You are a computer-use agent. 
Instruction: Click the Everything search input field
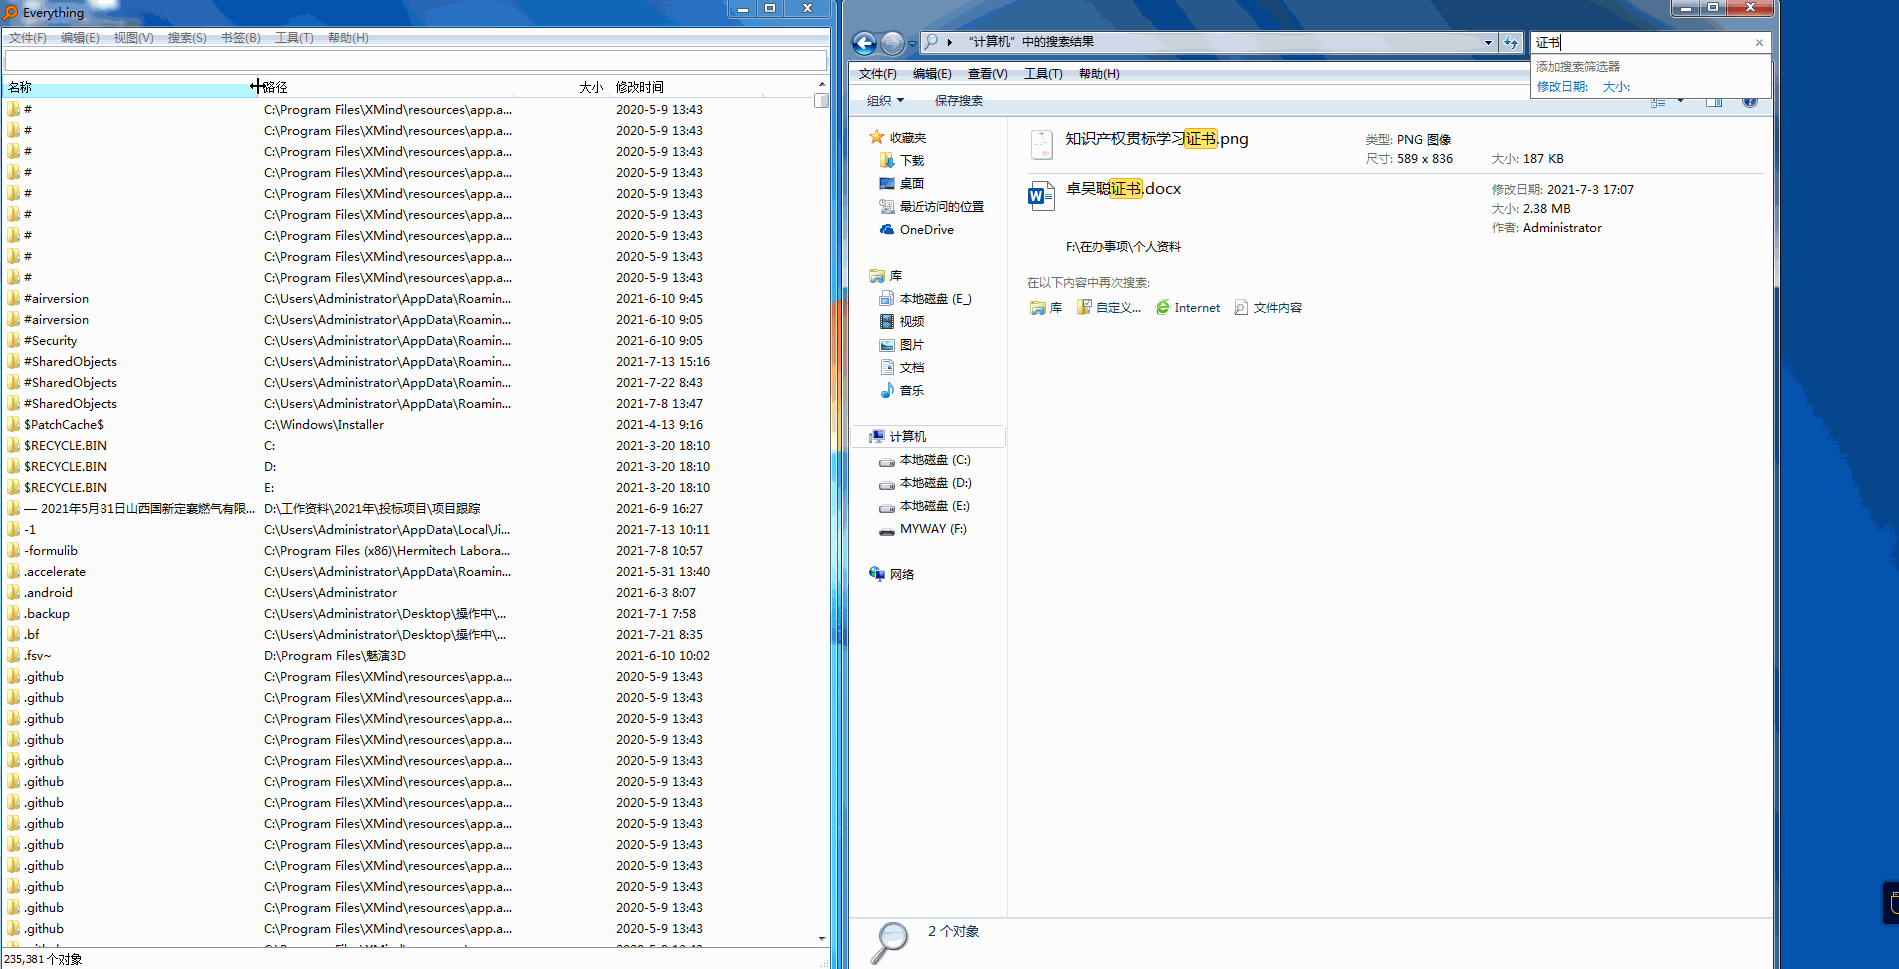point(416,60)
